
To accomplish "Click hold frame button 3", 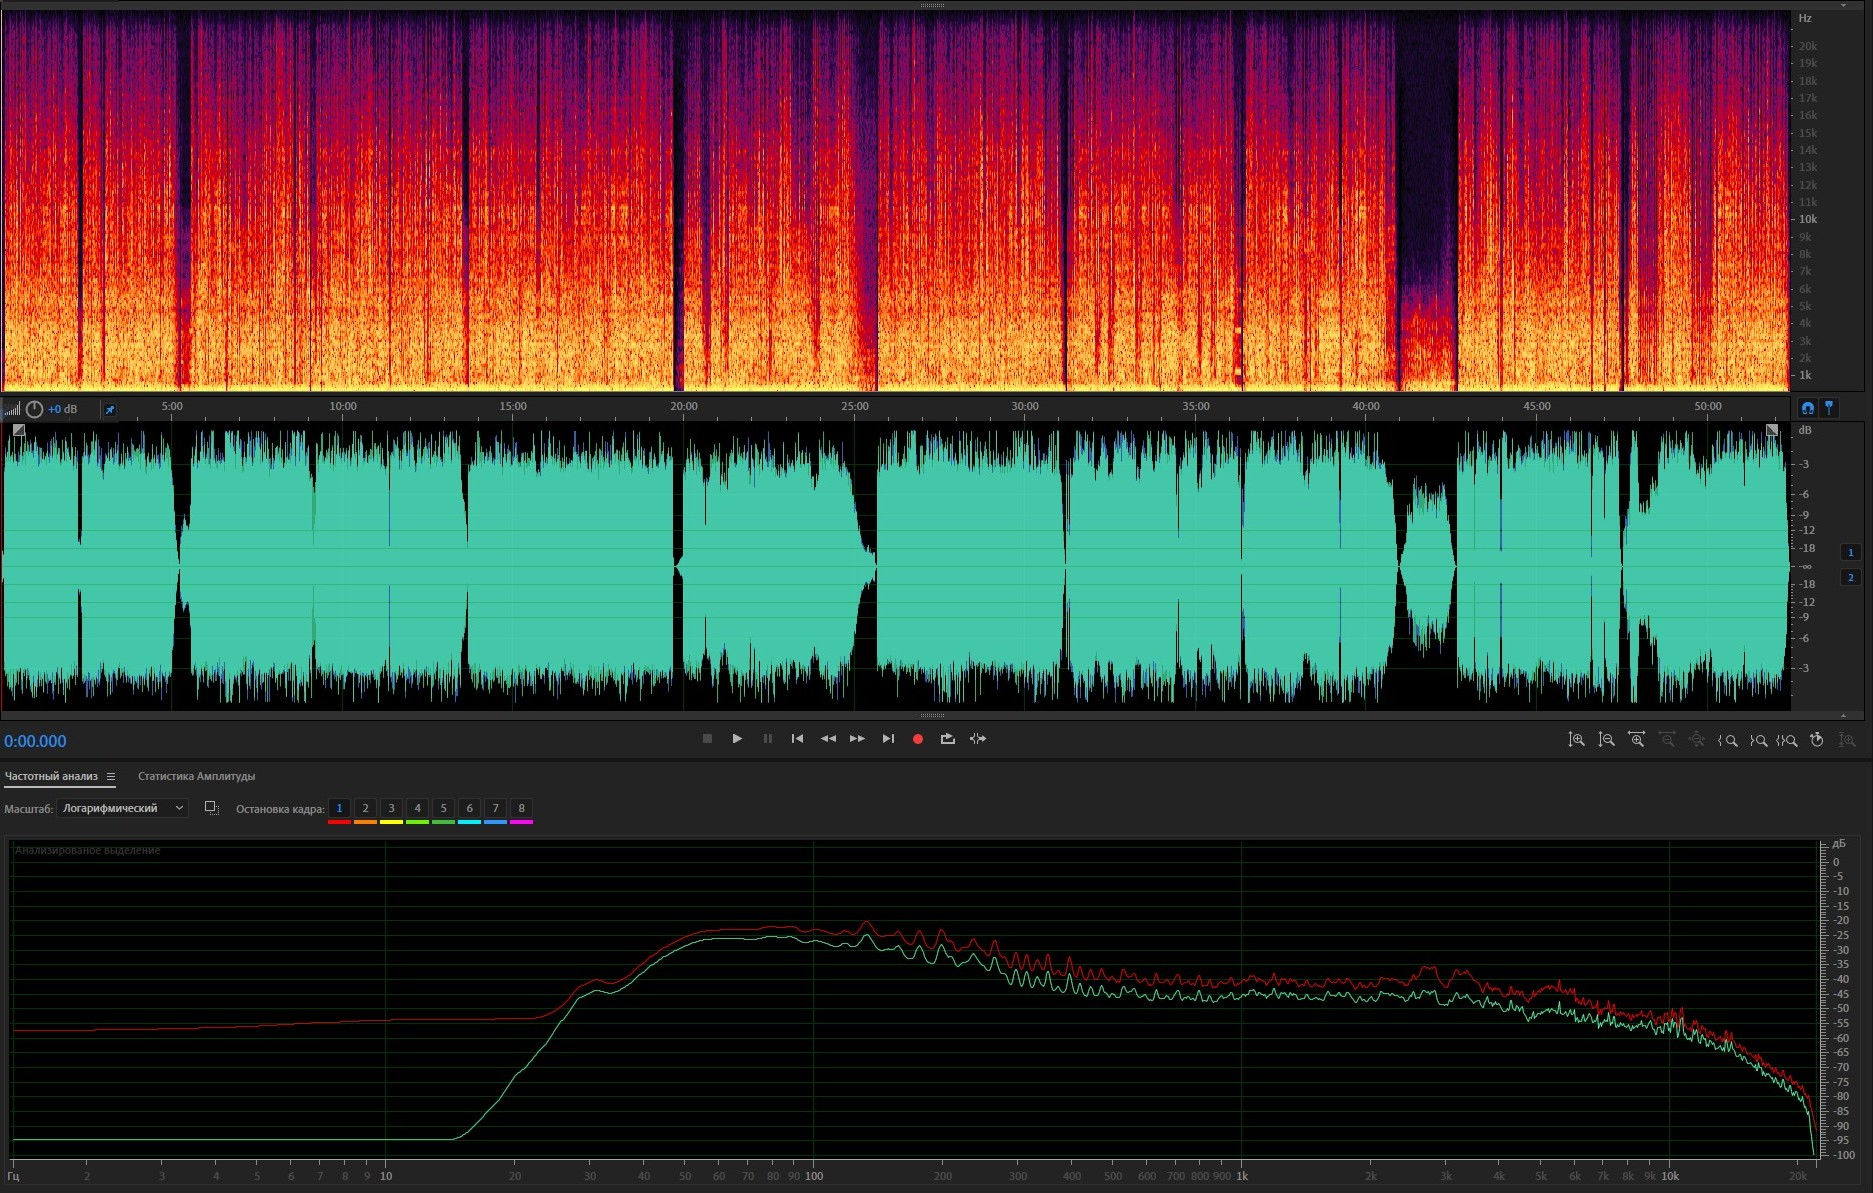I will click(391, 808).
